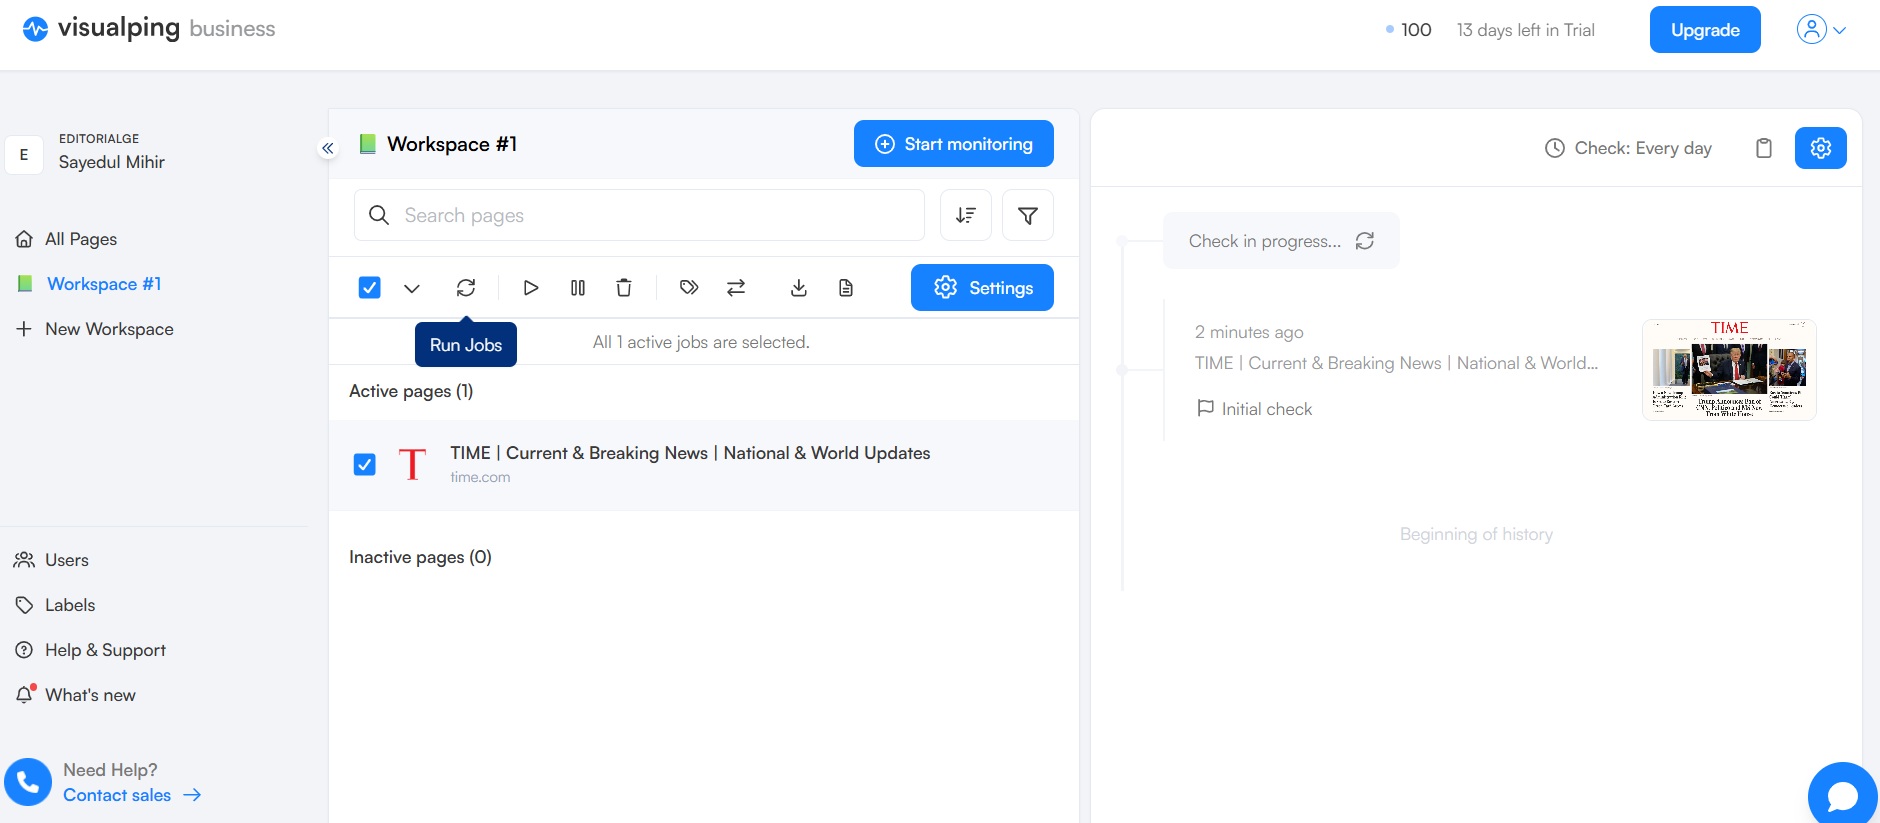
Task: Collapse the sidebar with double-chevron icon
Action: coord(327,148)
